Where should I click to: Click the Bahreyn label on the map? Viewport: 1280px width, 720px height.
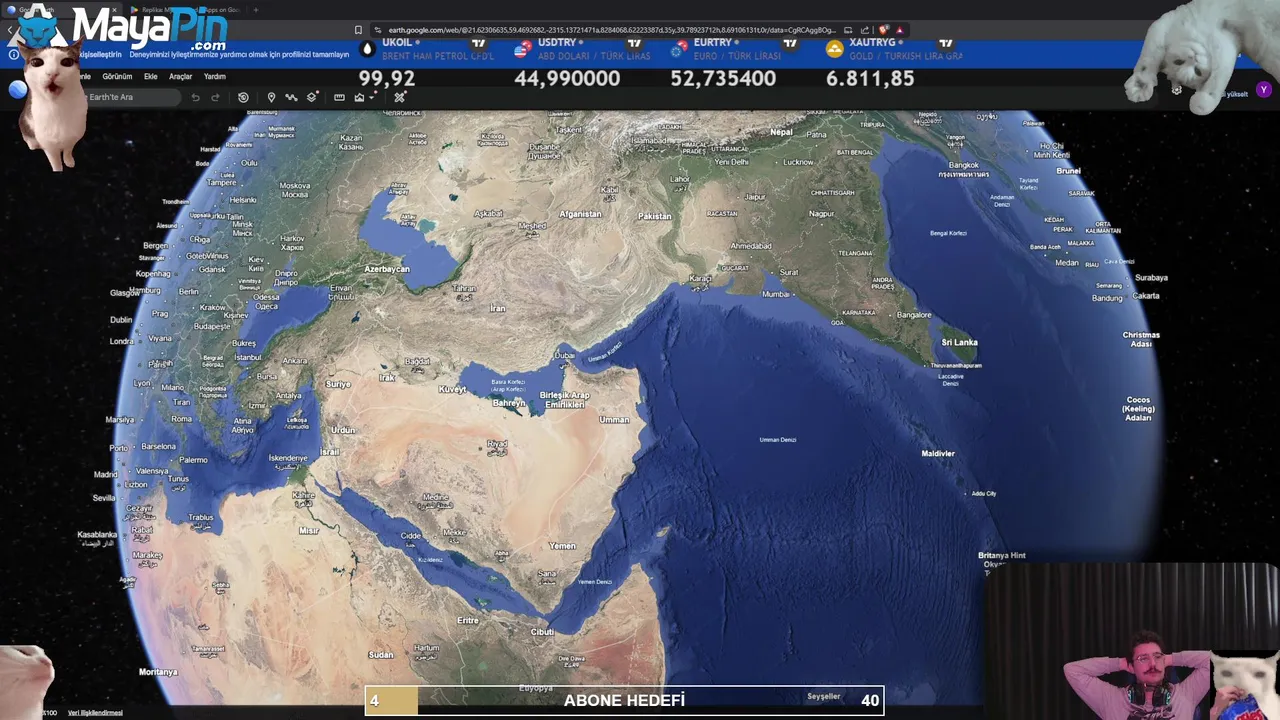tap(509, 403)
